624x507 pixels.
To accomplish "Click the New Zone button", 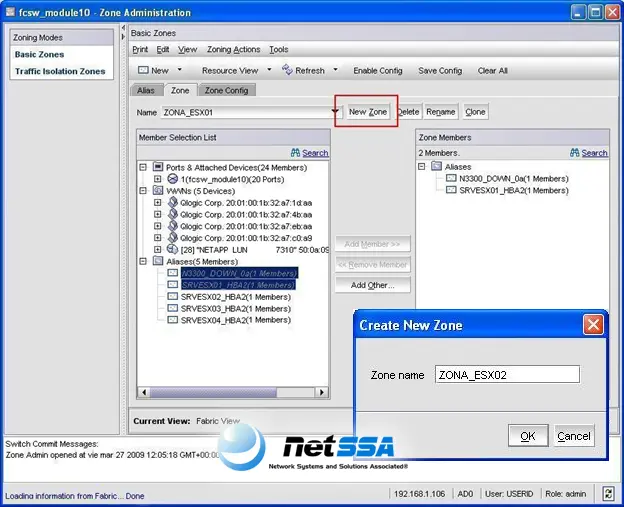I will 367,112.
